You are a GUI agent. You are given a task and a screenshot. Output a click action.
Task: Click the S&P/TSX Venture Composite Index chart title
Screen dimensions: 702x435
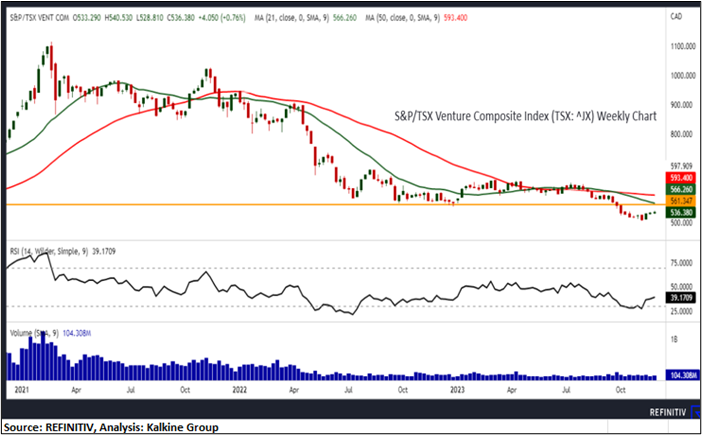click(526, 116)
